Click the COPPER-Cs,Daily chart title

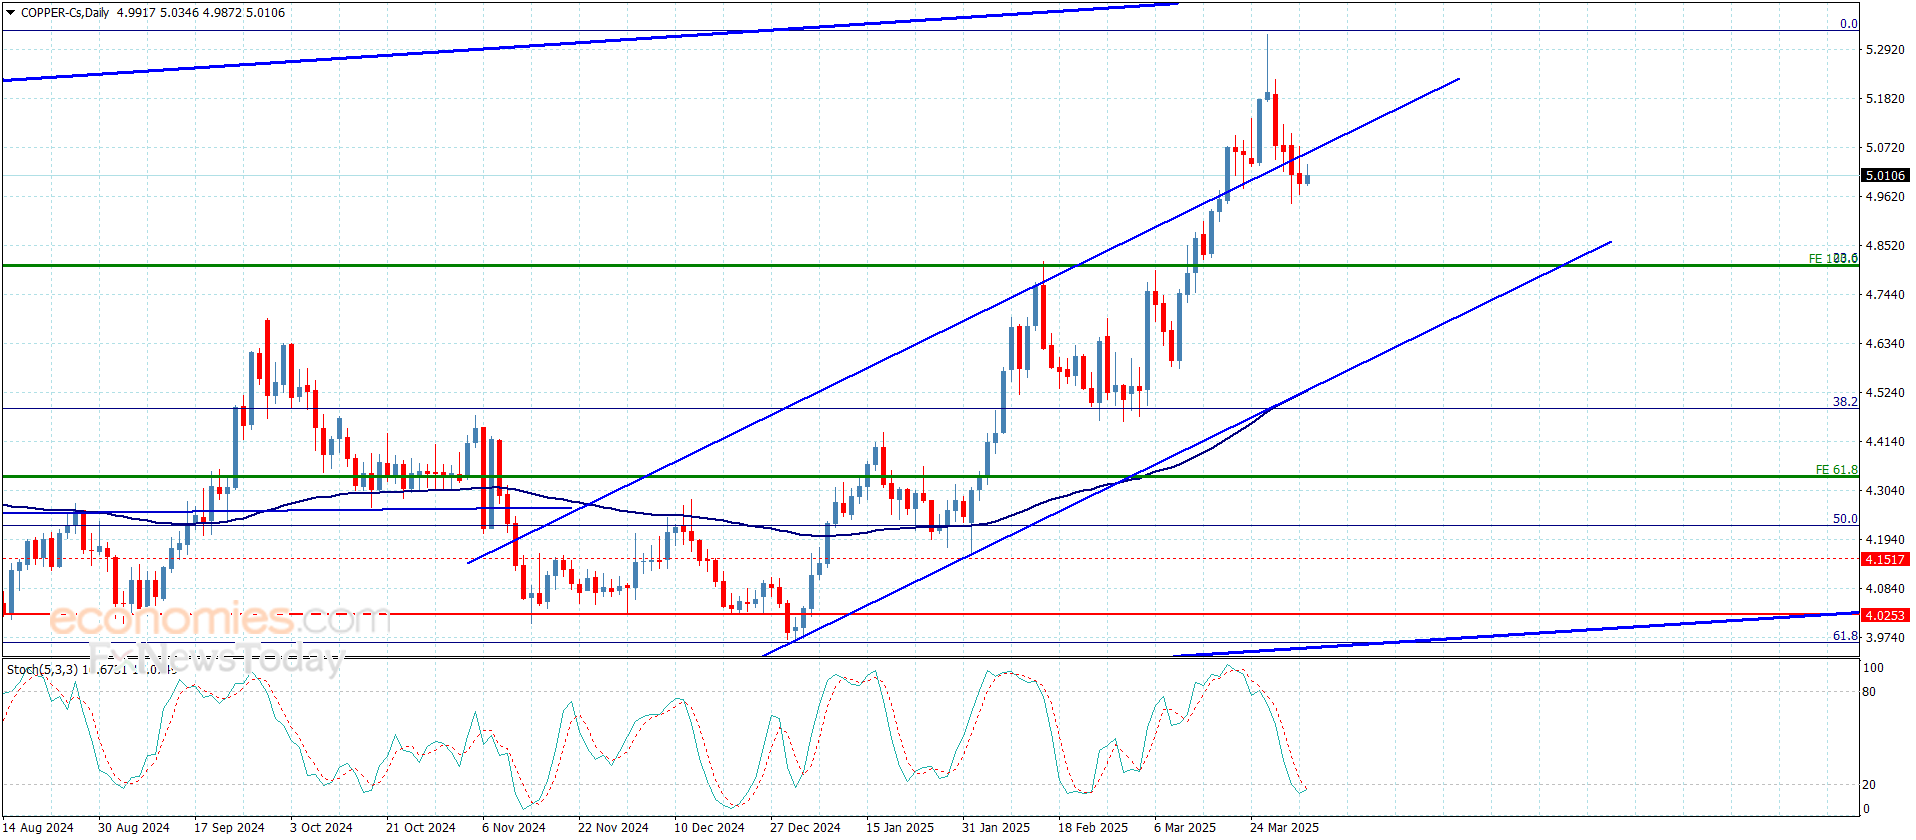coord(65,13)
